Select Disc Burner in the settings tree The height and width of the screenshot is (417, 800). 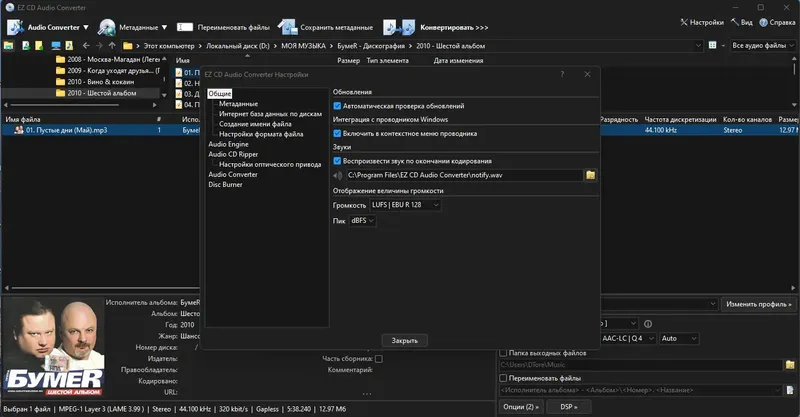point(226,185)
